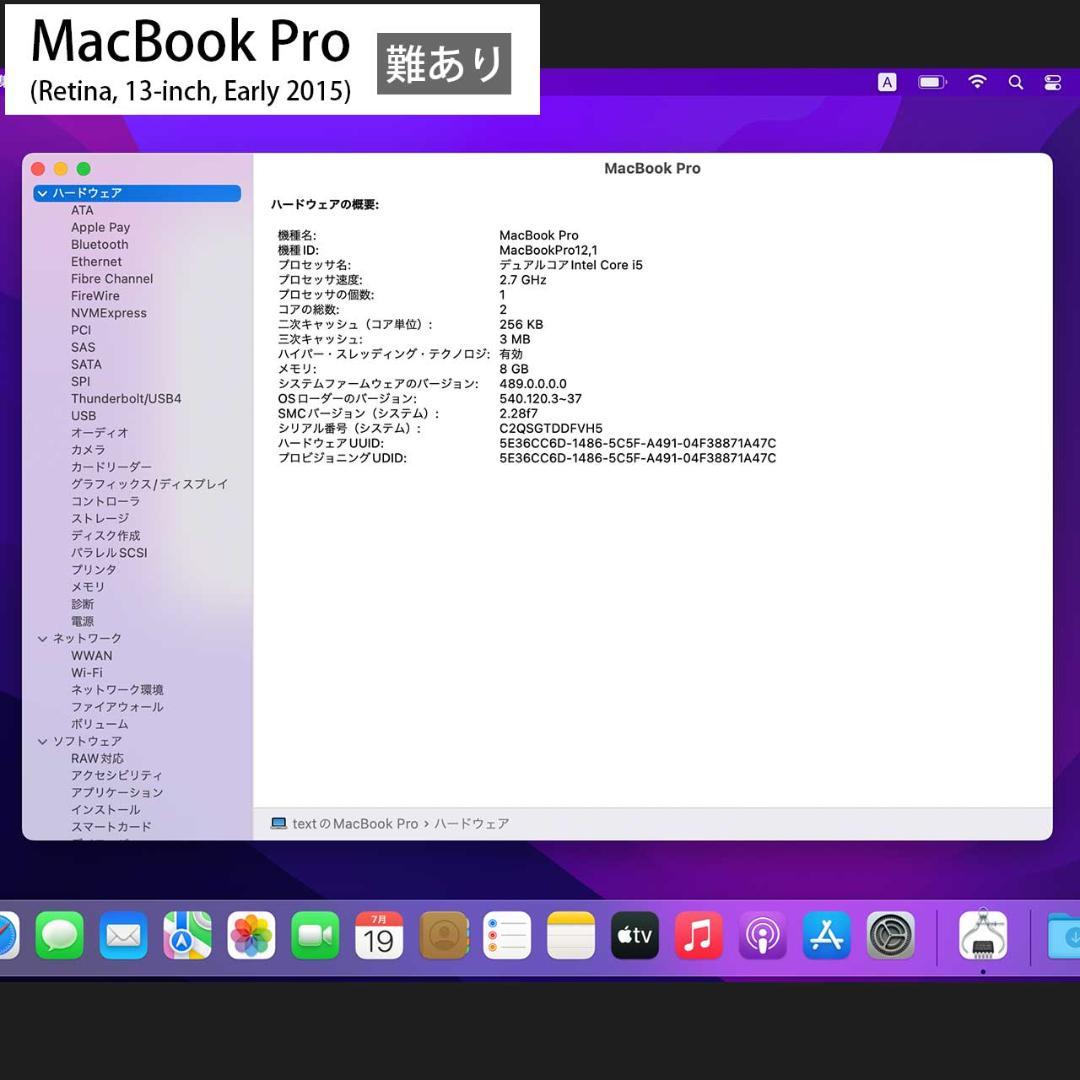
Task: Check battery status in menu bar
Action: 933,83
